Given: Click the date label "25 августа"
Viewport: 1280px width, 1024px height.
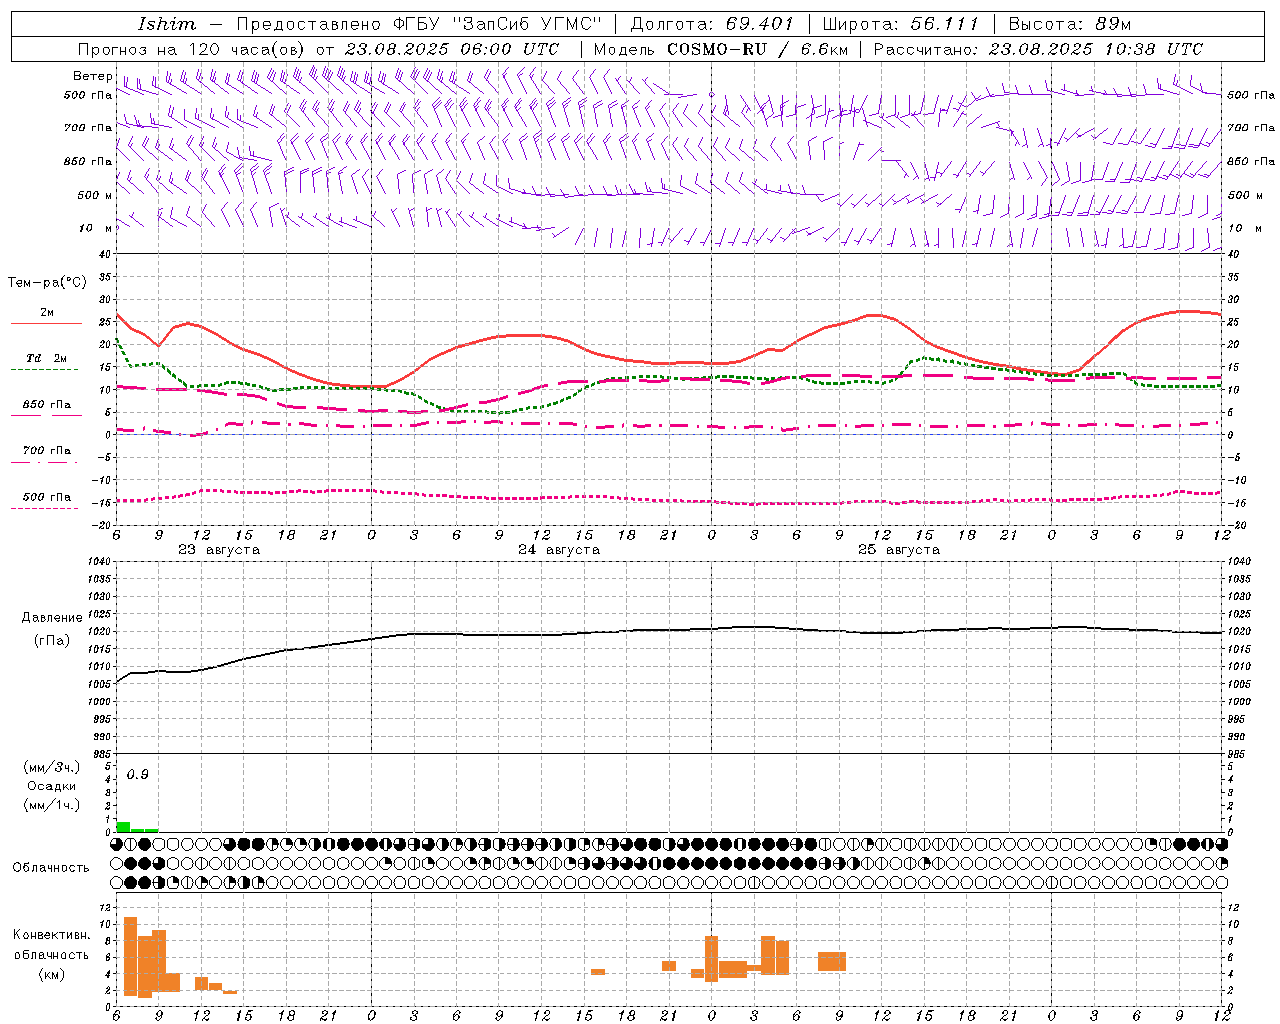Looking at the screenshot, I should 899,550.
